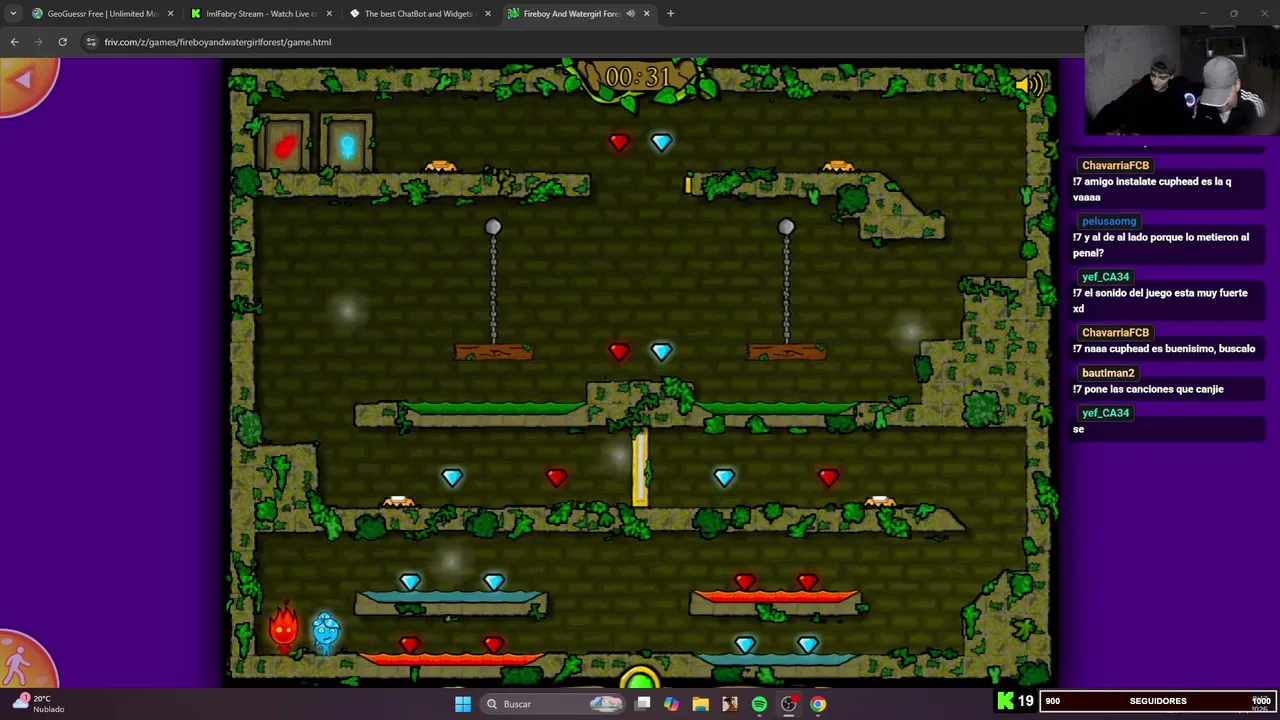Click message "y al de al lado porque lo metieron al penal?"
This screenshot has width=1280, height=720.
[1161, 245]
